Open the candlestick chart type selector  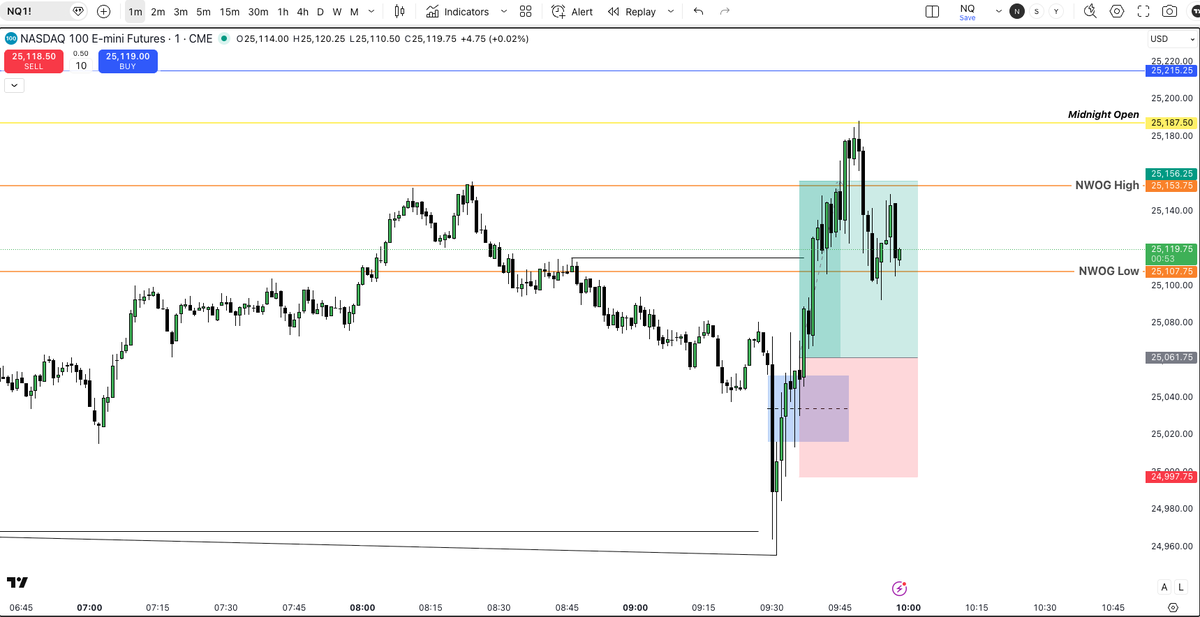[399, 12]
